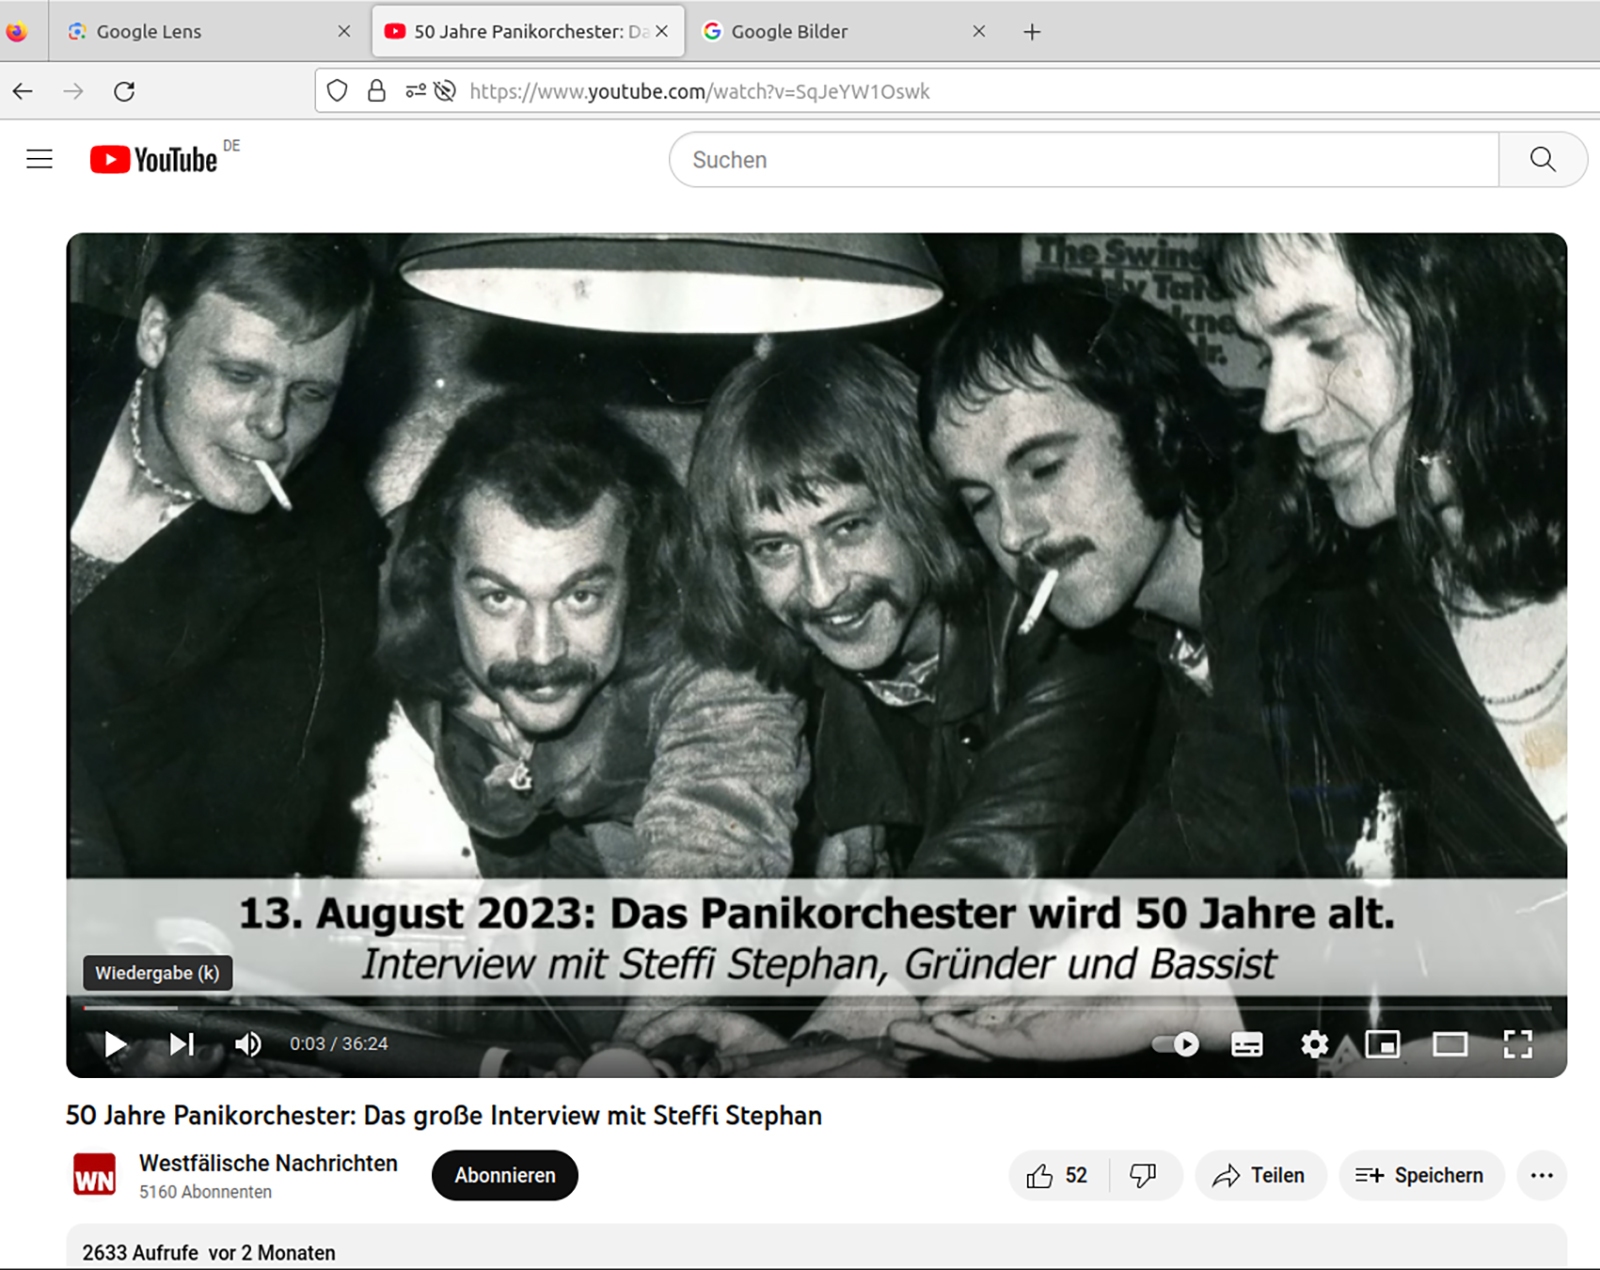This screenshot has height=1270, width=1600.
Task: Subscribe using the Abonnieren button
Action: pyautogui.click(x=504, y=1176)
